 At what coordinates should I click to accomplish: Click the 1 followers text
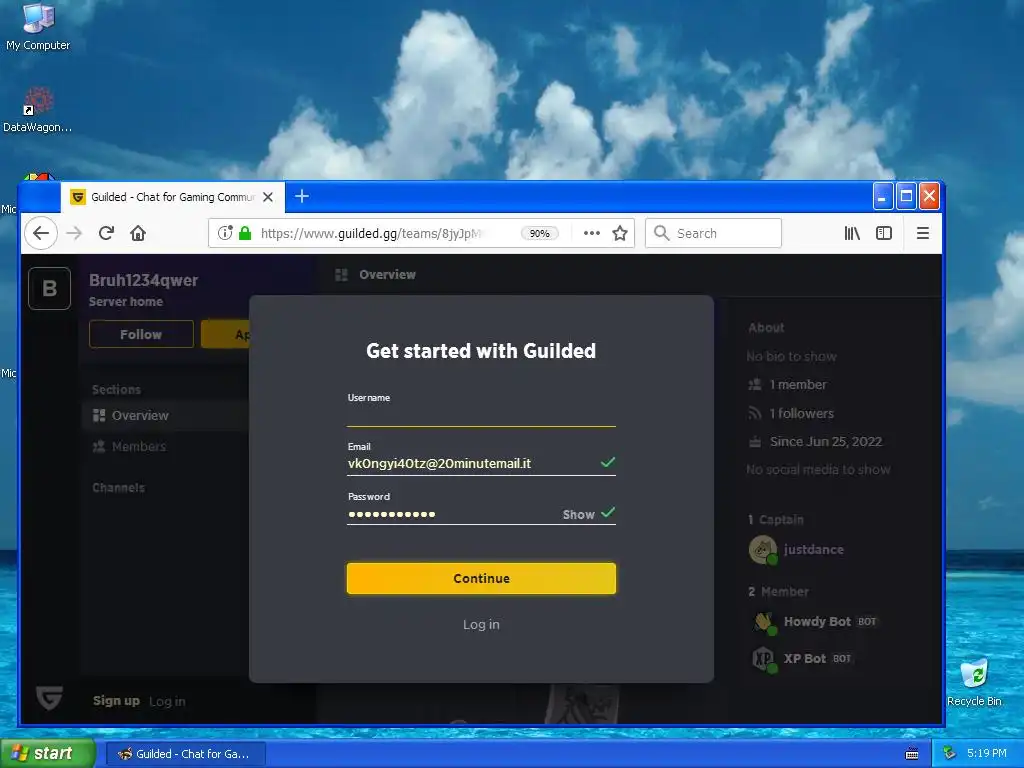(x=802, y=413)
